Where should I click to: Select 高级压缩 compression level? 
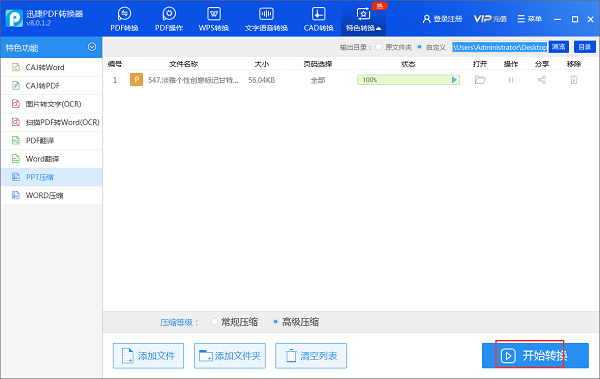[276, 322]
